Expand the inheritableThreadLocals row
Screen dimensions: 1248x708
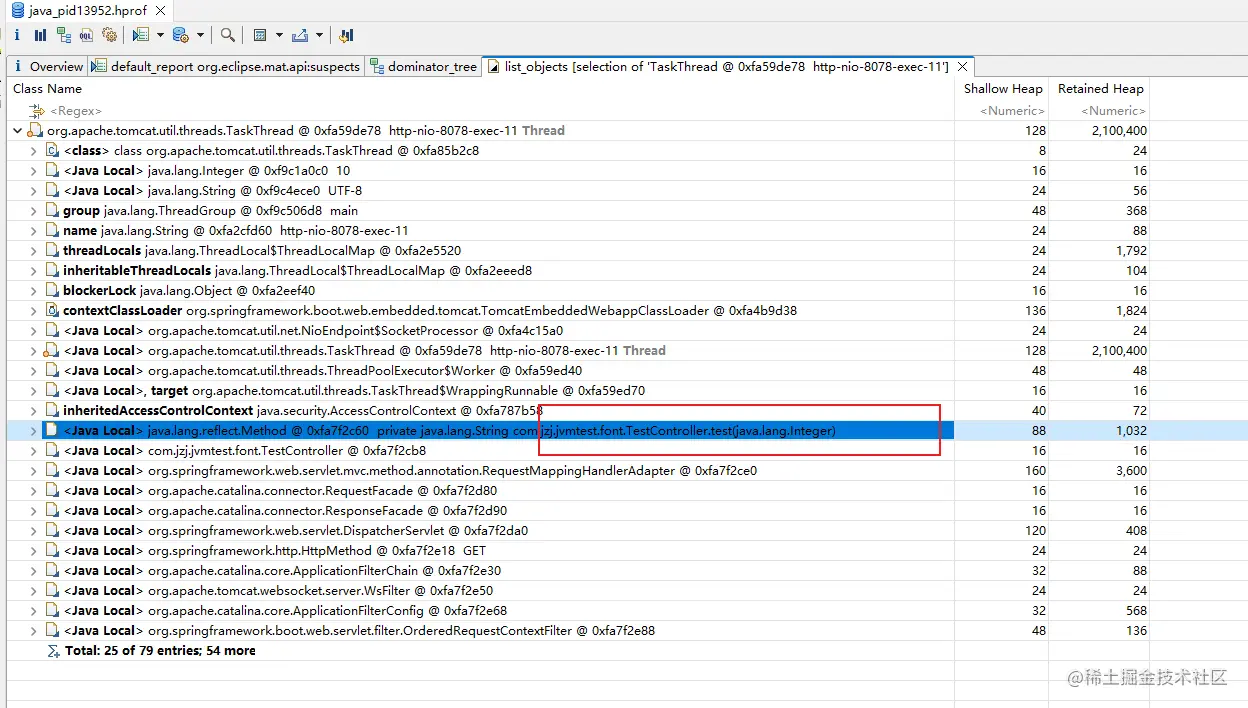click(33, 270)
